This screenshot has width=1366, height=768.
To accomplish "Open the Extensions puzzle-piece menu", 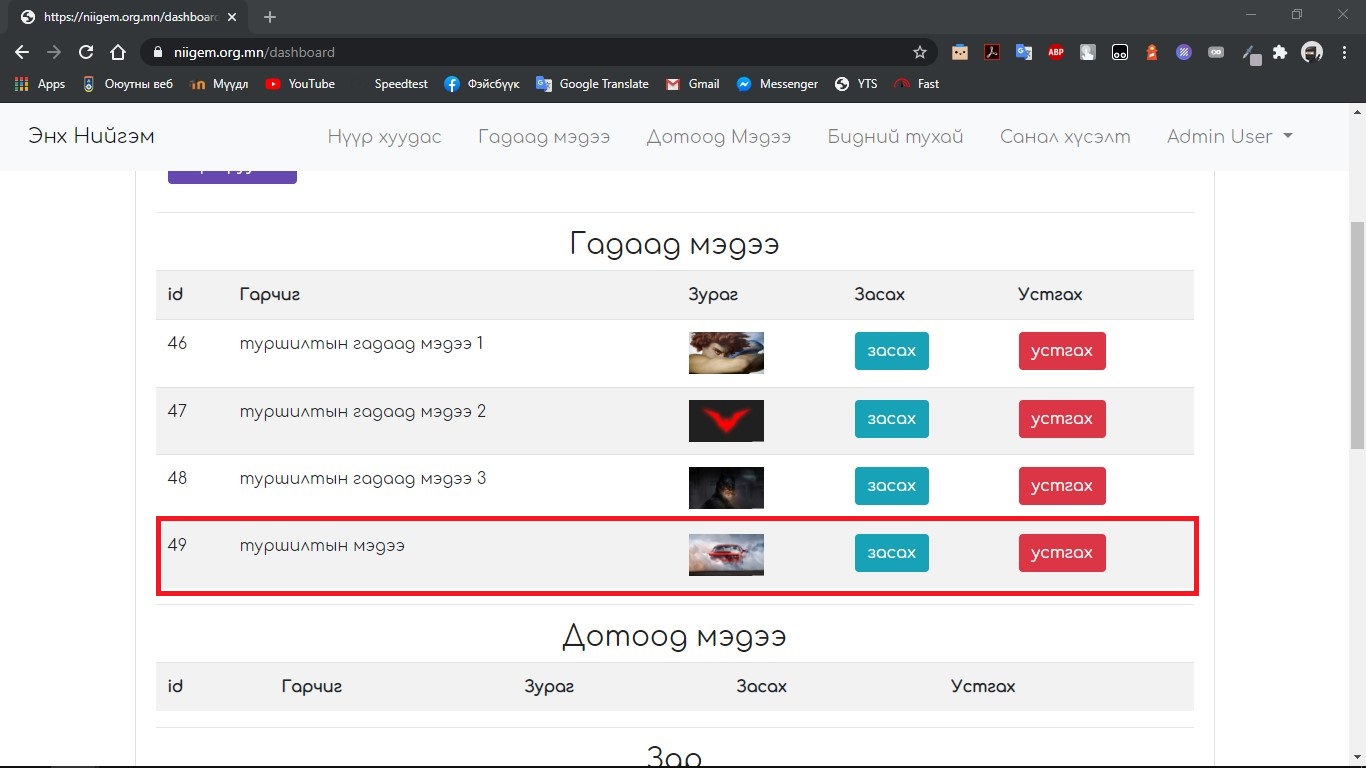I will [x=1280, y=52].
